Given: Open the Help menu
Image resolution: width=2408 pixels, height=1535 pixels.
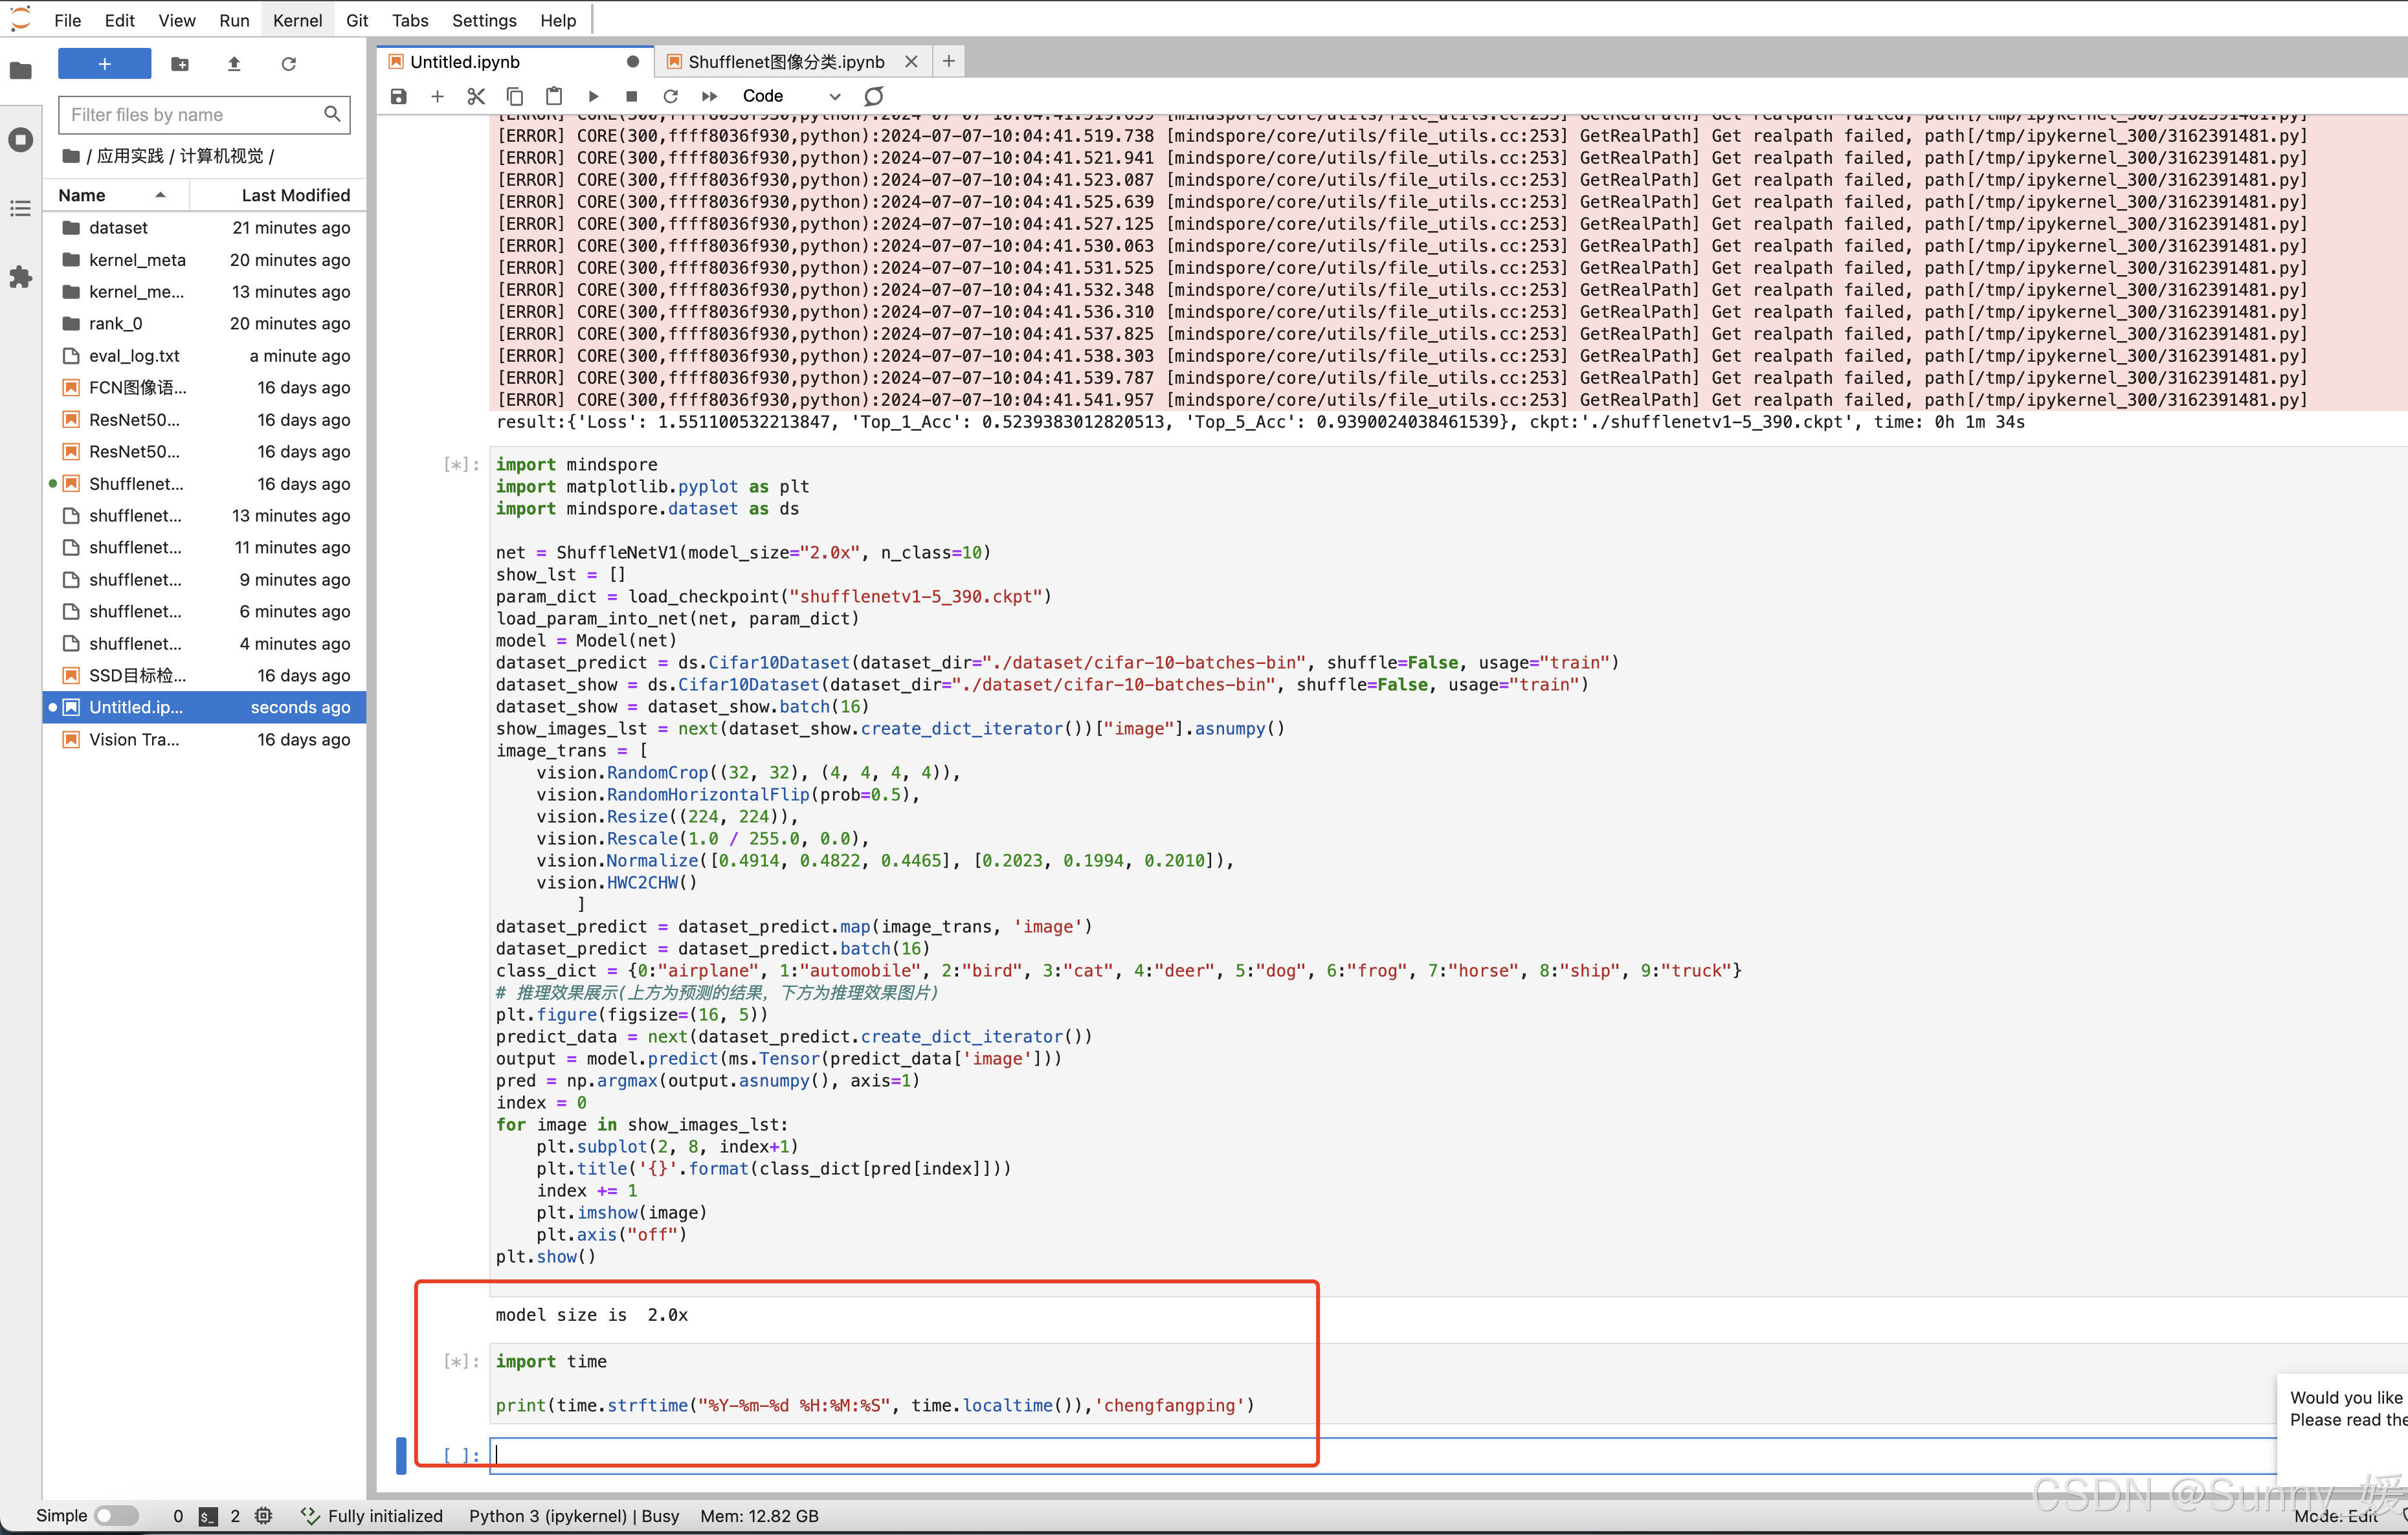Looking at the screenshot, I should (558, 20).
